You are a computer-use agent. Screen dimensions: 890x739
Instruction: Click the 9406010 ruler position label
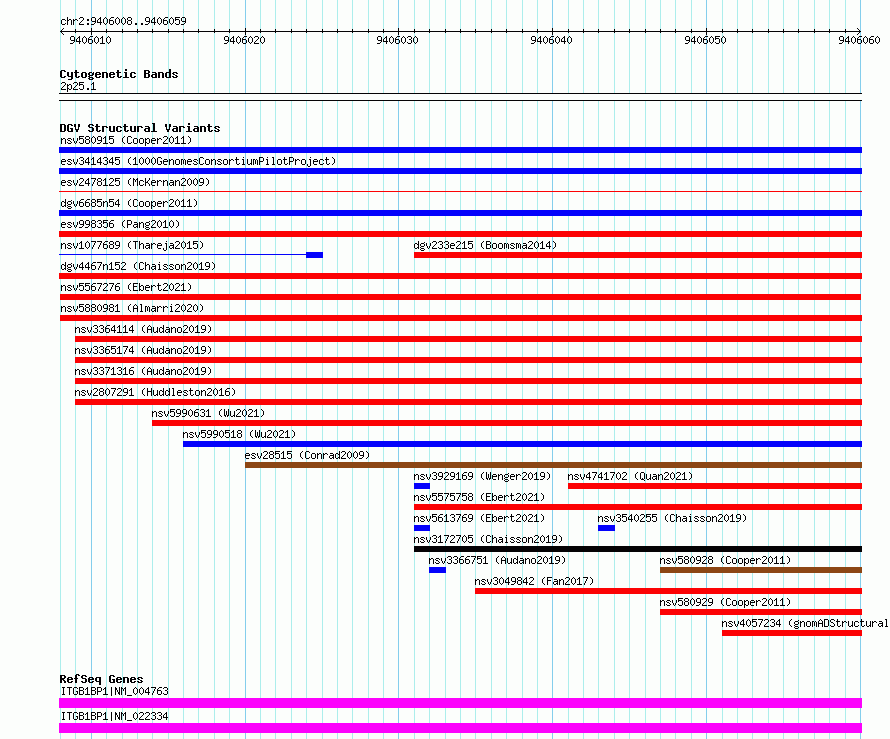90,40
